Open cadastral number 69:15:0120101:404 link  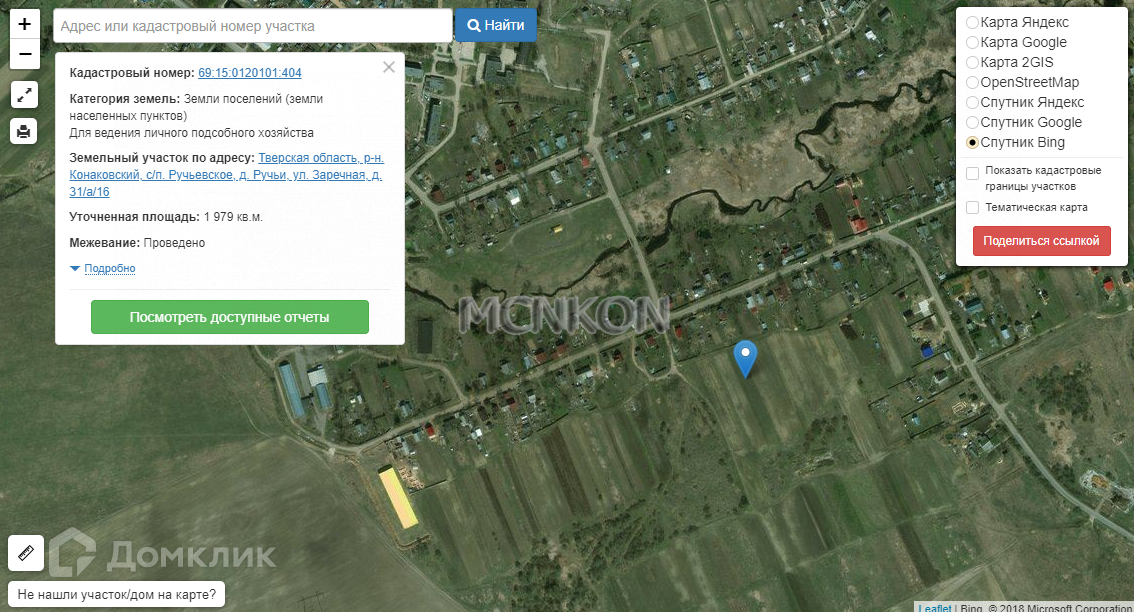tap(250, 72)
